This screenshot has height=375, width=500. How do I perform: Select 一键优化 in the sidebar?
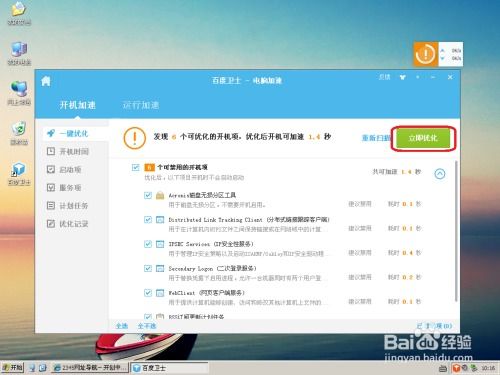(76, 134)
